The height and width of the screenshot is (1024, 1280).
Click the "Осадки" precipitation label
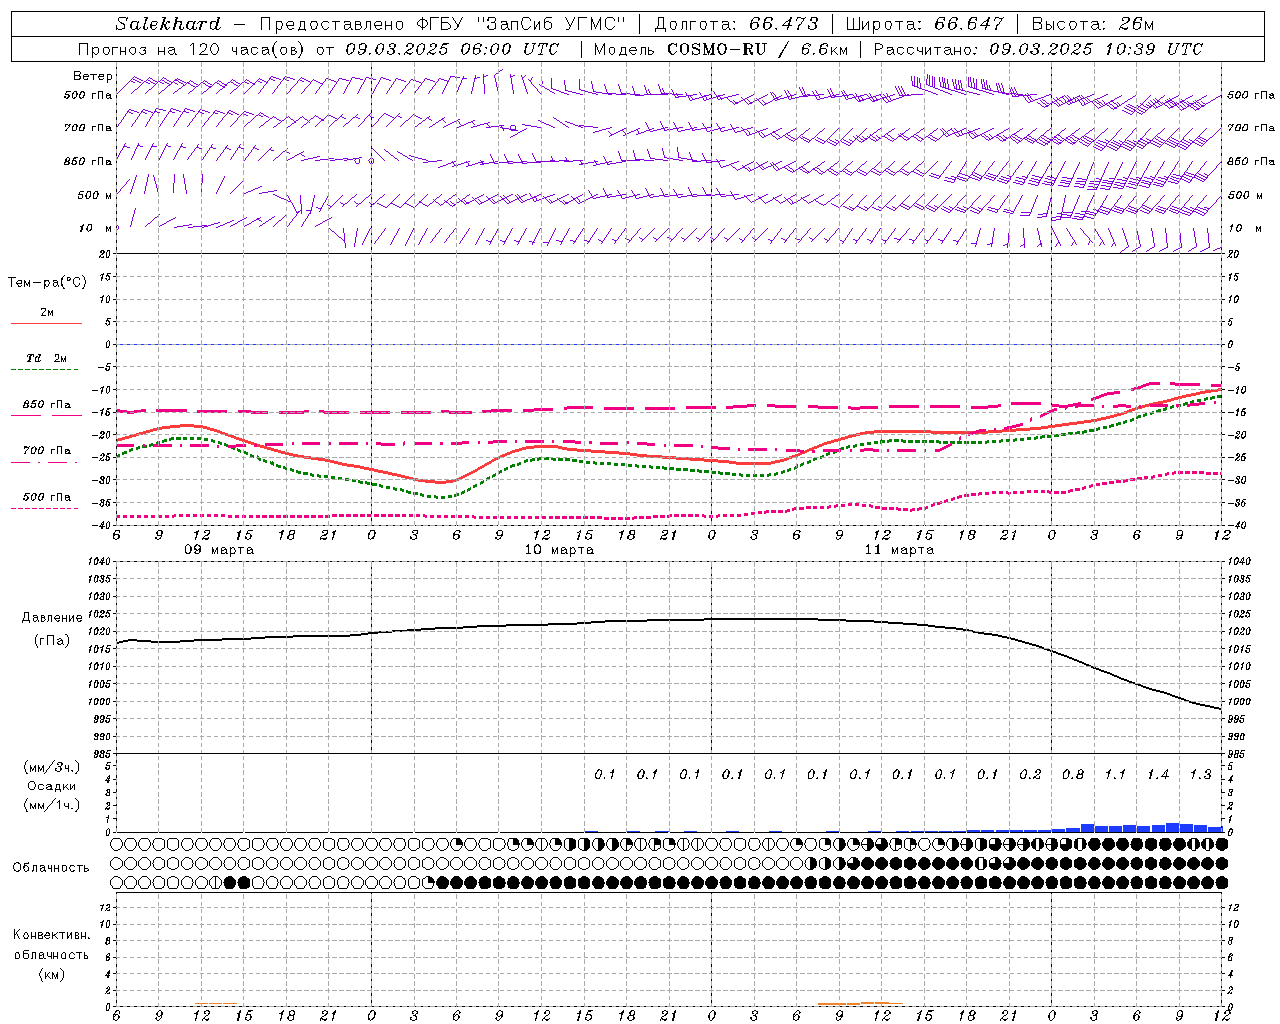tap(52, 786)
